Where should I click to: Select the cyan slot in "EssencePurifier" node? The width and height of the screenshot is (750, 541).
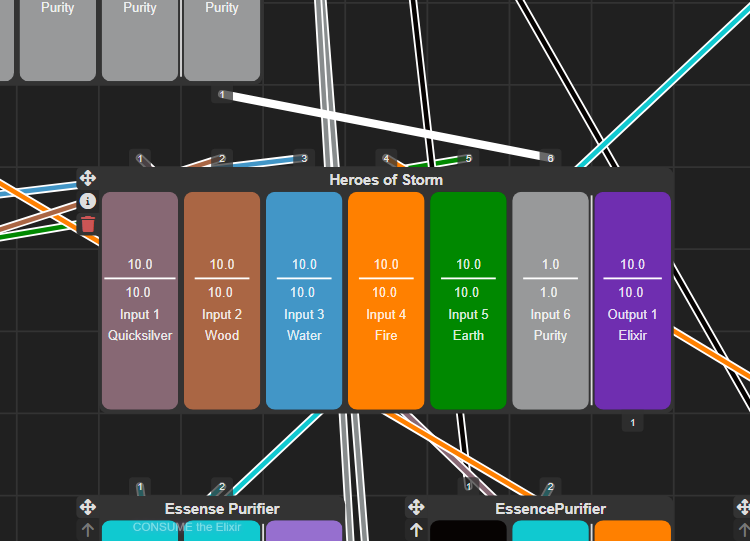[x=551, y=531]
